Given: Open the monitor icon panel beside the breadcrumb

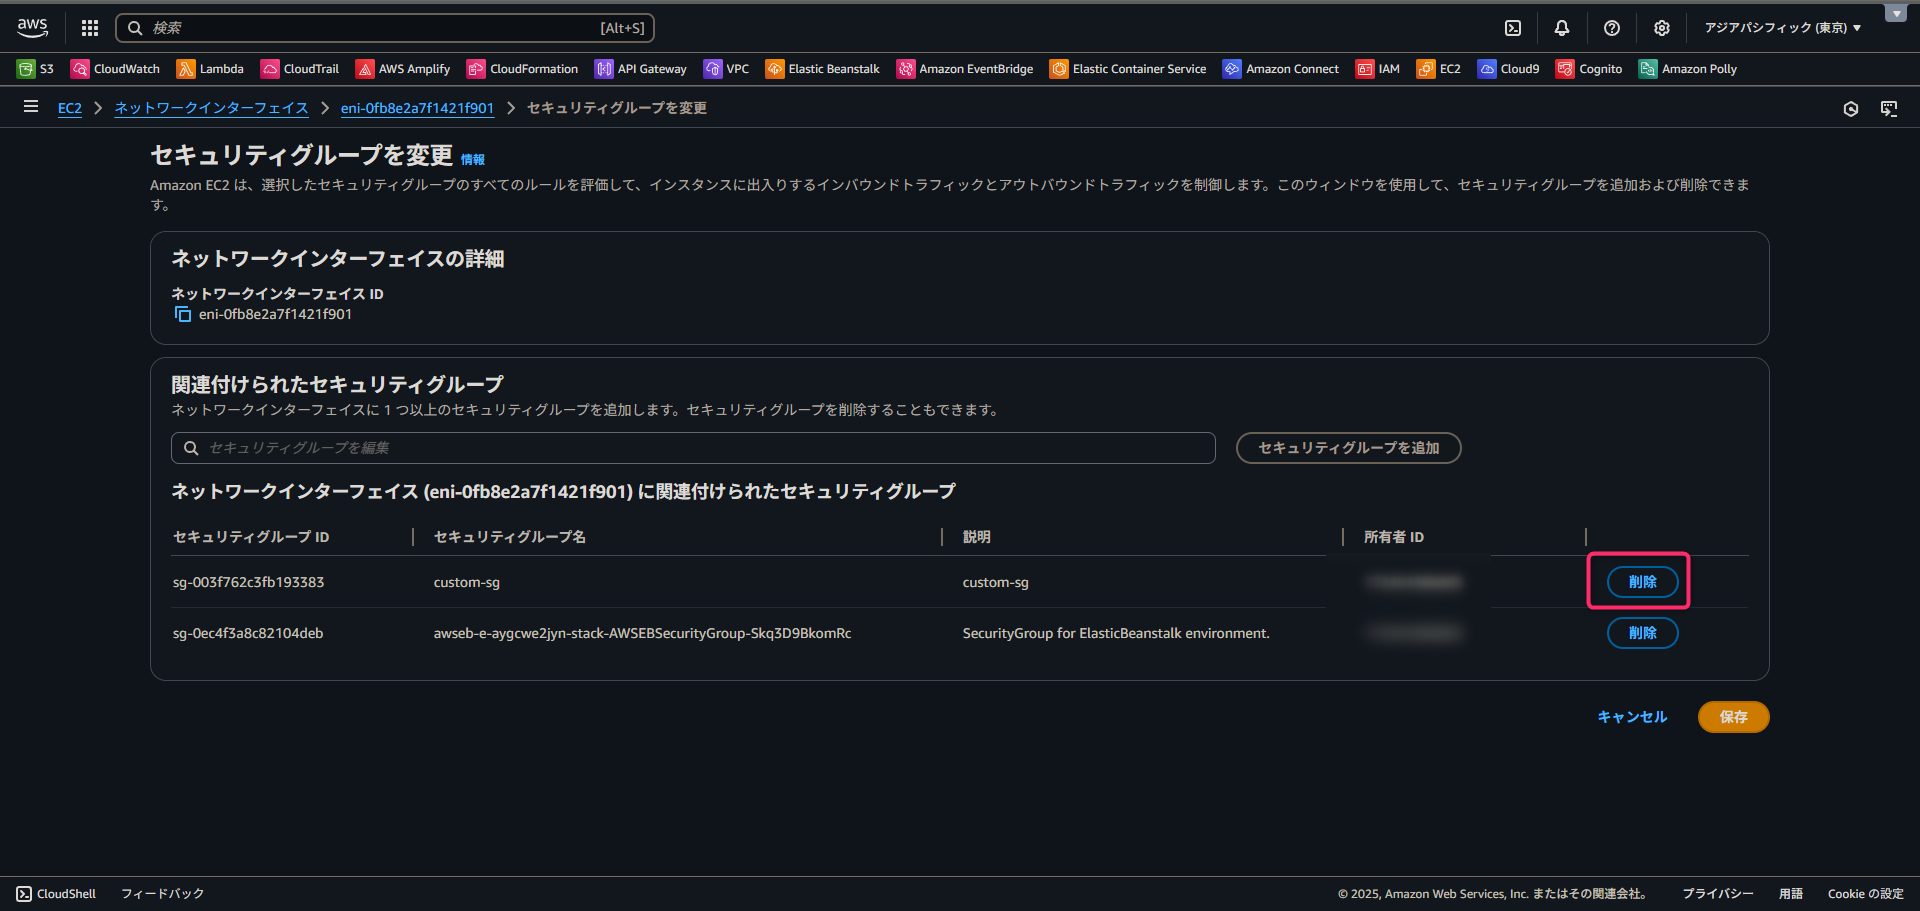Looking at the screenshot, I should pos(1889,108).
